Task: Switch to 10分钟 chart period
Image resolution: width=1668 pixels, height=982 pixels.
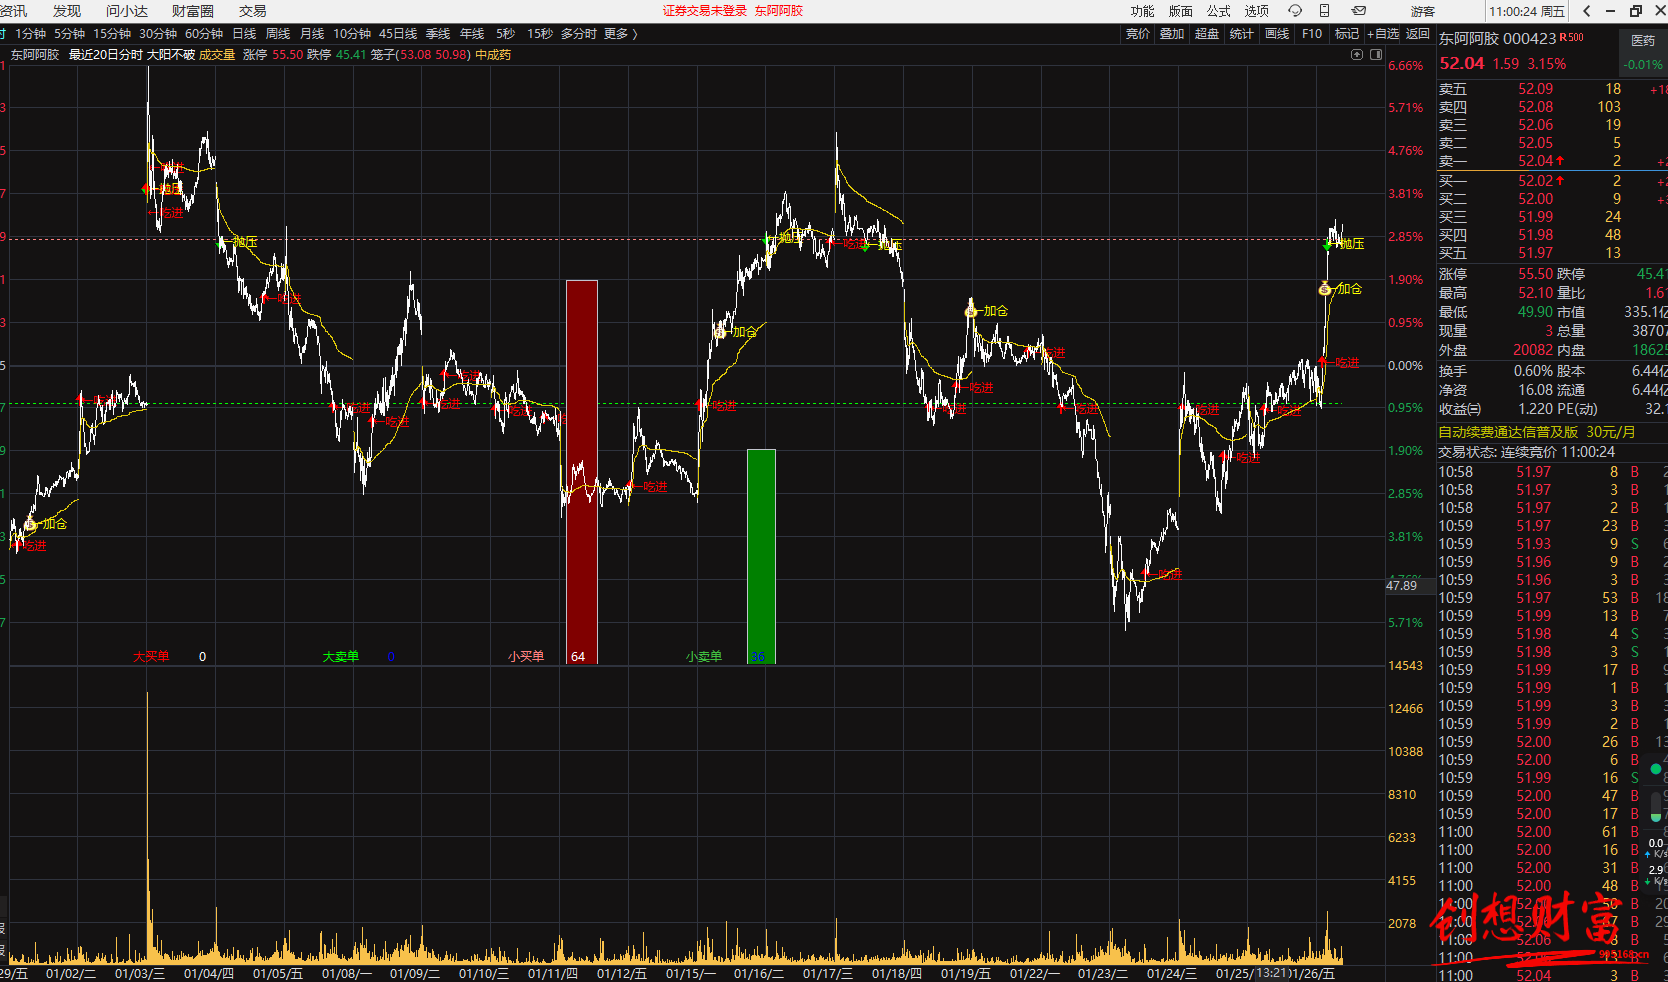Action: pos(352,34)
